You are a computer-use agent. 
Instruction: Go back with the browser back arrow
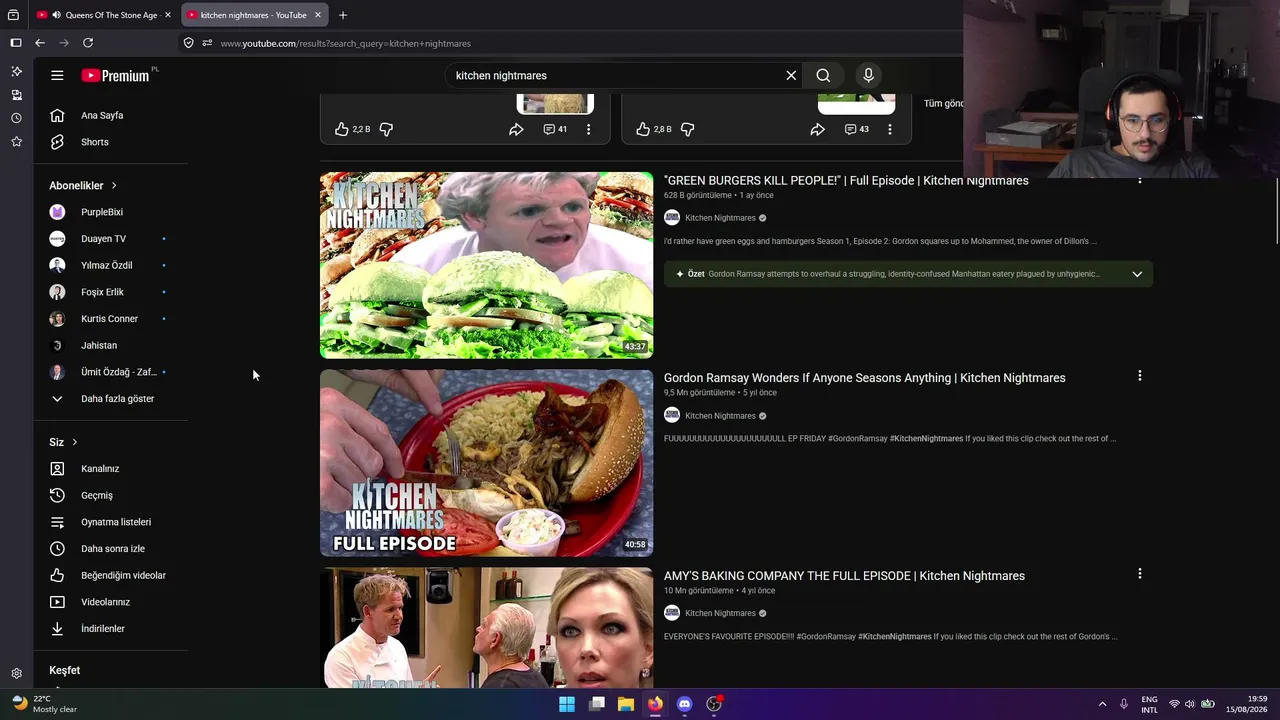point(40,43)
